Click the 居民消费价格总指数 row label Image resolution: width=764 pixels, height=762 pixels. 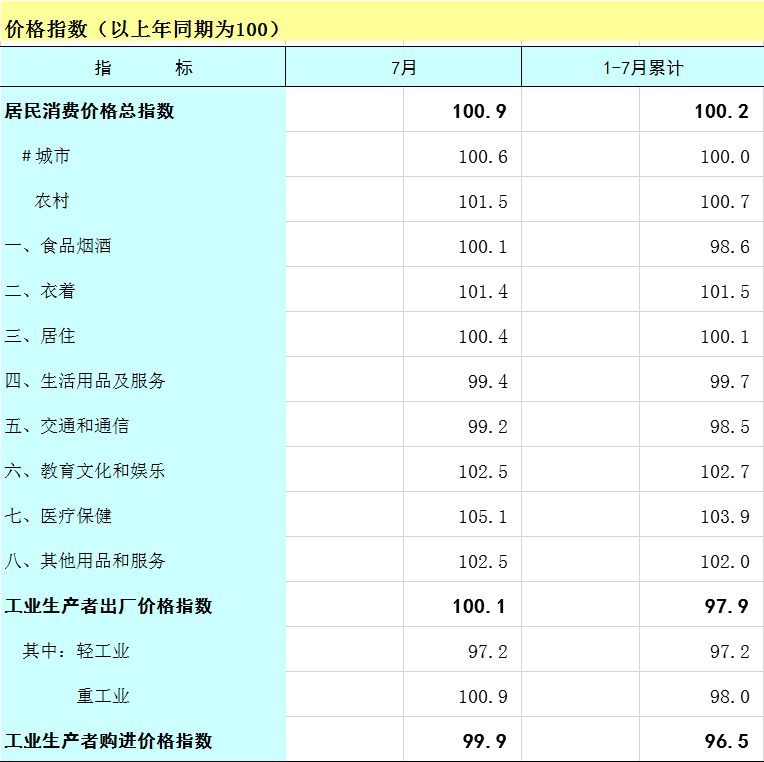[x=90, y=111]
